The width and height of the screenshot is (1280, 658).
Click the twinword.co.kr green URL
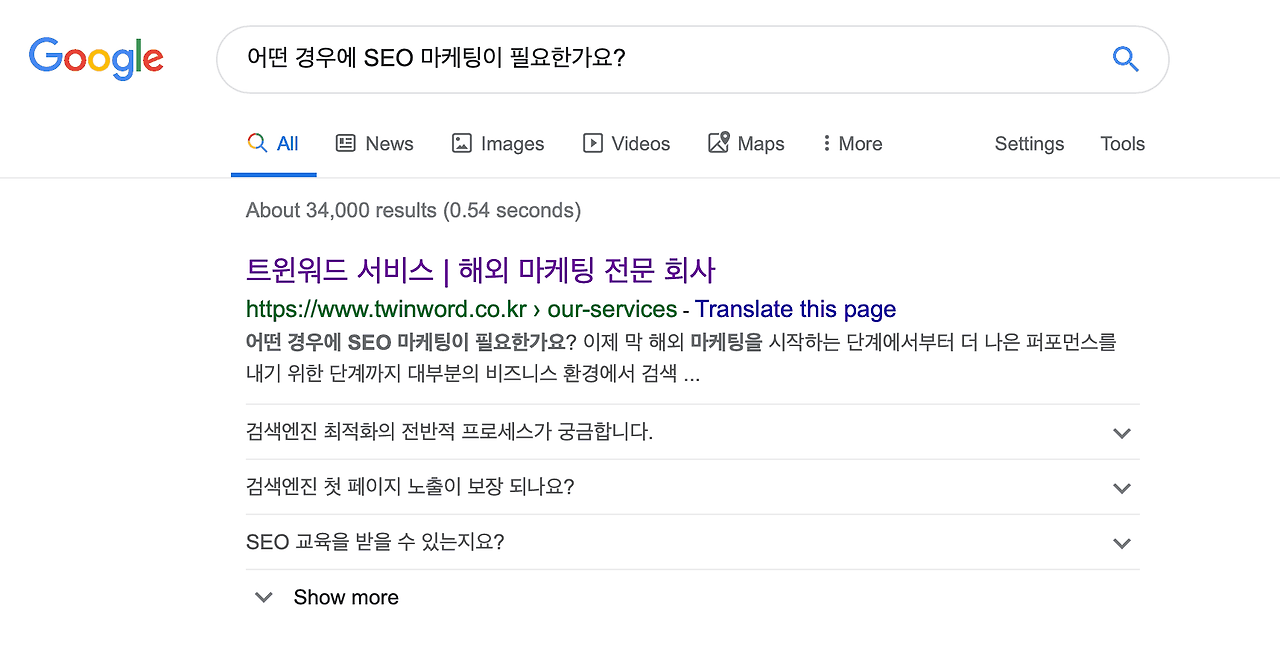tap(385, 309)
